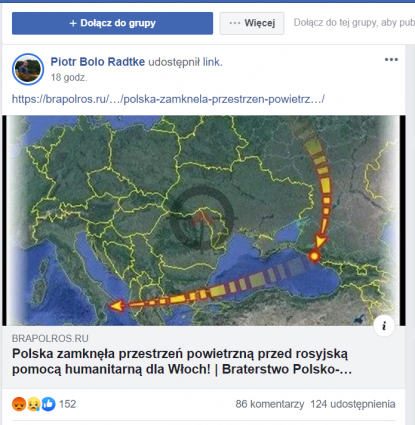This screenshot has width=415, height=425.
Task: Click the info "i" icon on link preview
Action: pos(384,325)
